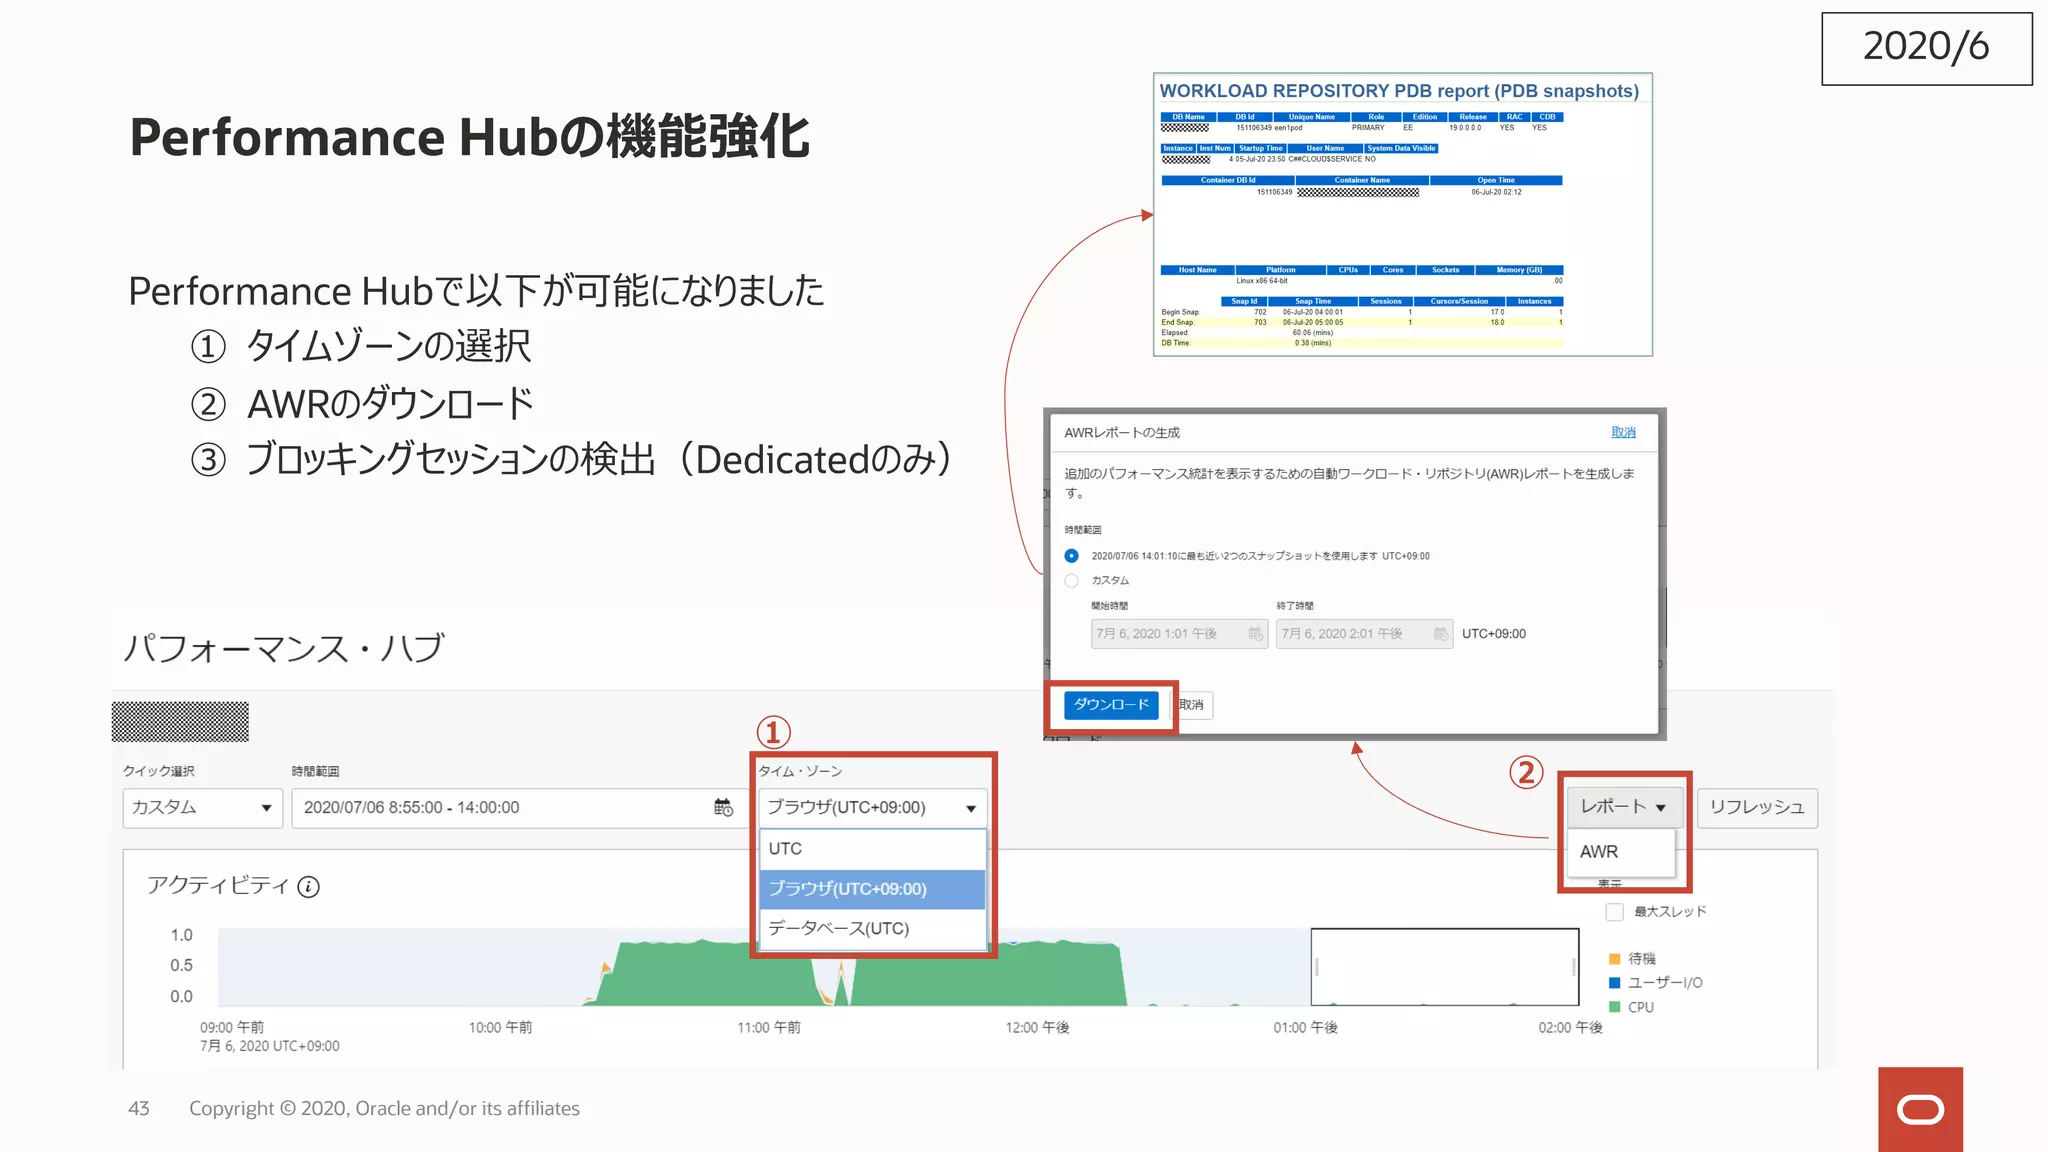The image size is (2048, 1152).
Task: Choose ブラウザ(UTC+09:00) in time zone list
Action: [x=873, y=889]
